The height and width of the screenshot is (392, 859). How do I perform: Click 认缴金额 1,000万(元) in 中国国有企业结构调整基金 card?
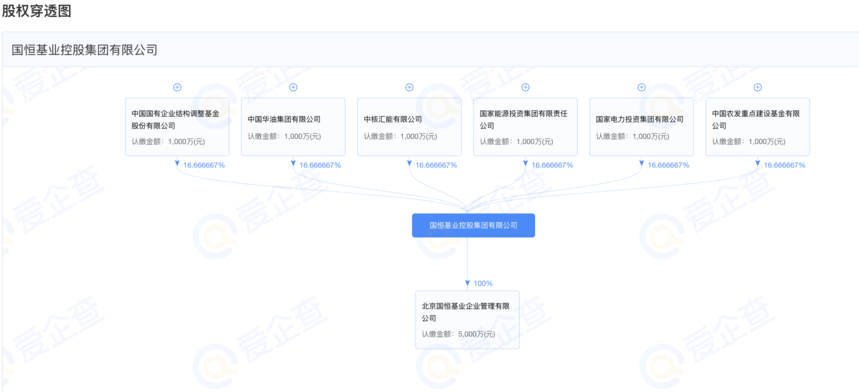(x=168, y=142)
